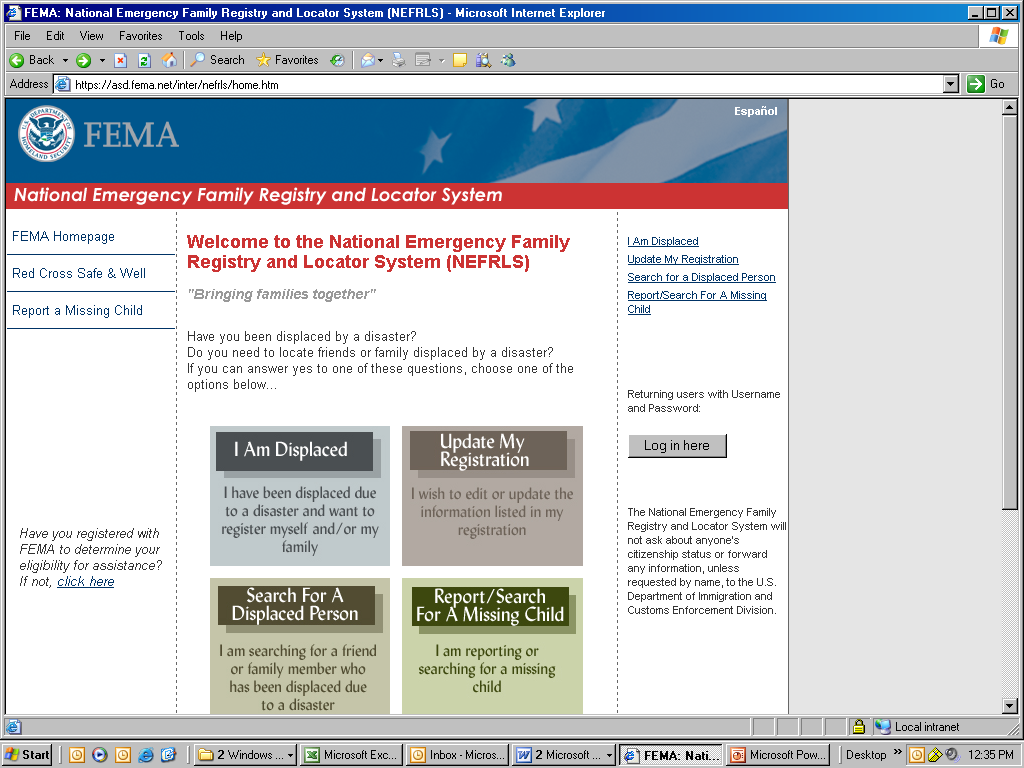The image size is (1024, 768).
Task: Click the green Forward arrow button
Action: pyautogui.click(x=83, y=60)
